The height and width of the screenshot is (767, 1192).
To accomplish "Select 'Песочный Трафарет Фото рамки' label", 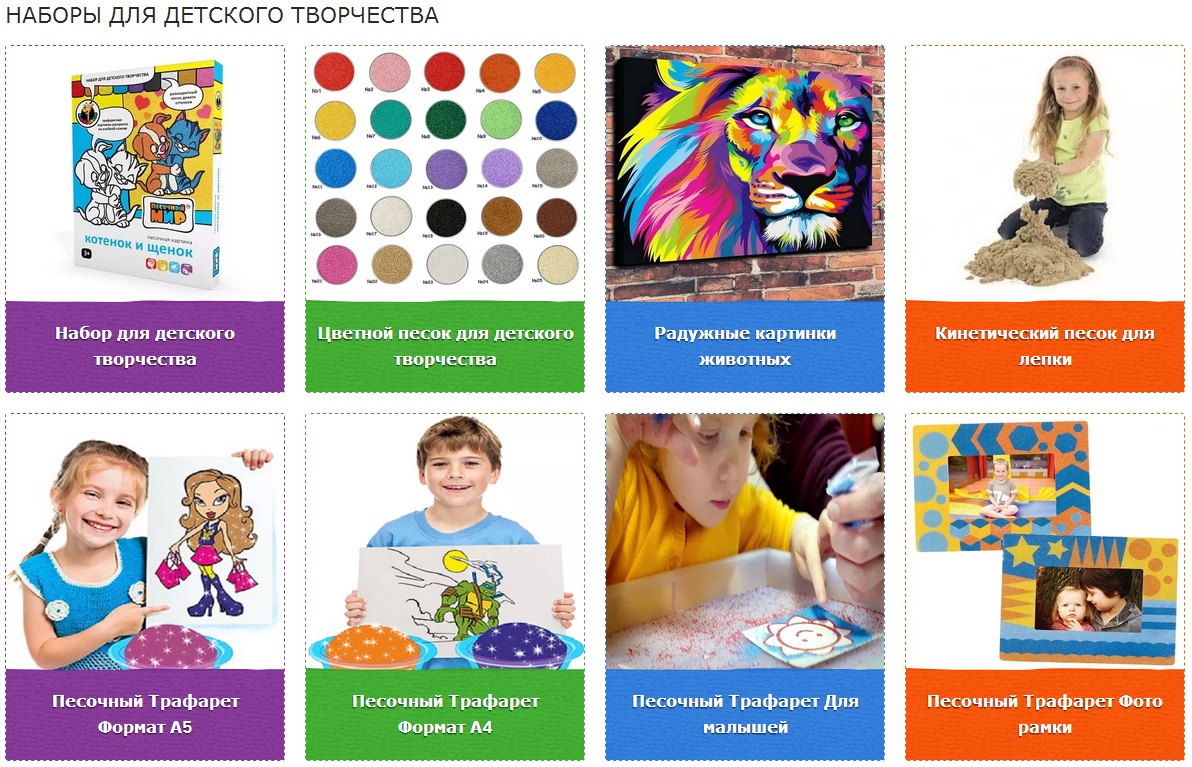I will click(1045, 715).
